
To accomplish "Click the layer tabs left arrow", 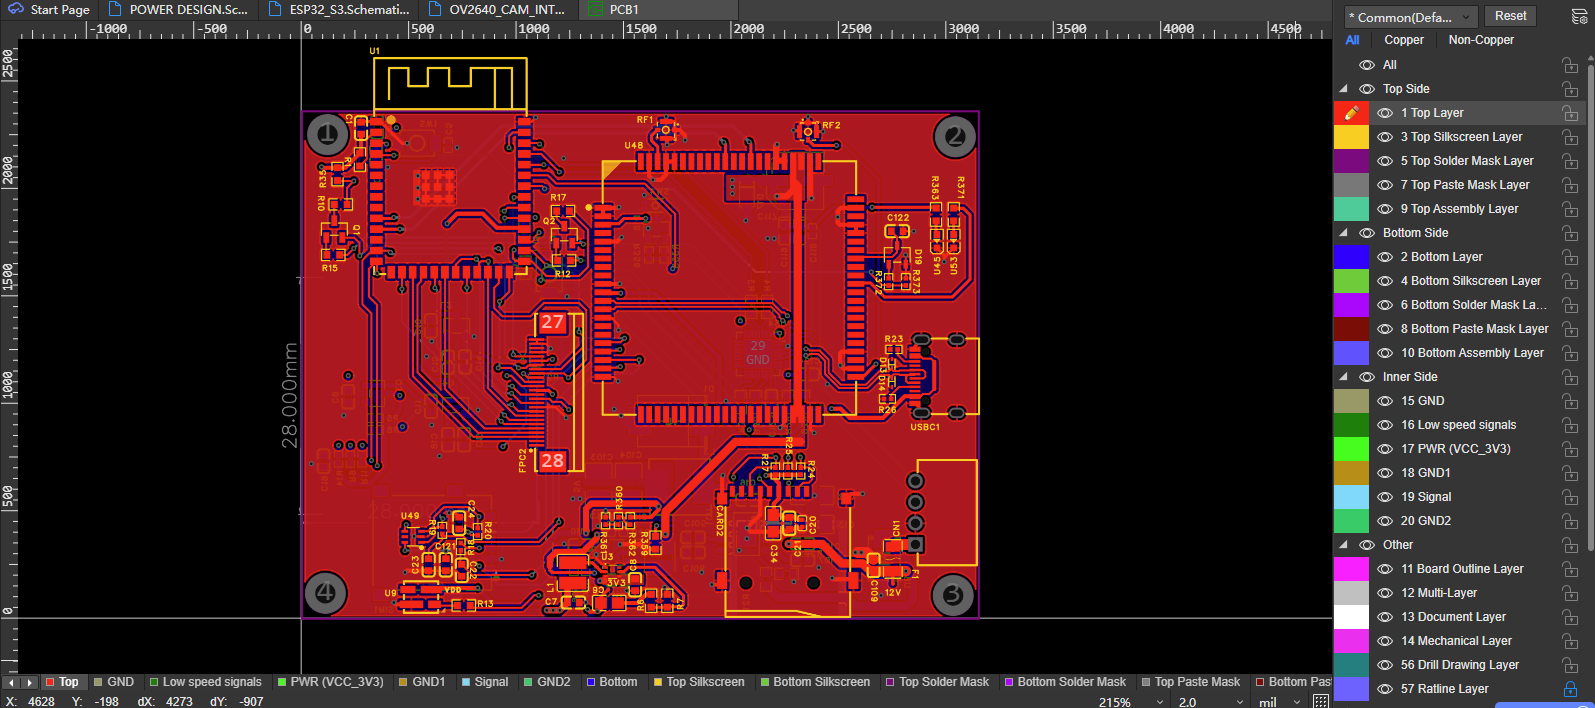I will (12, 683).
